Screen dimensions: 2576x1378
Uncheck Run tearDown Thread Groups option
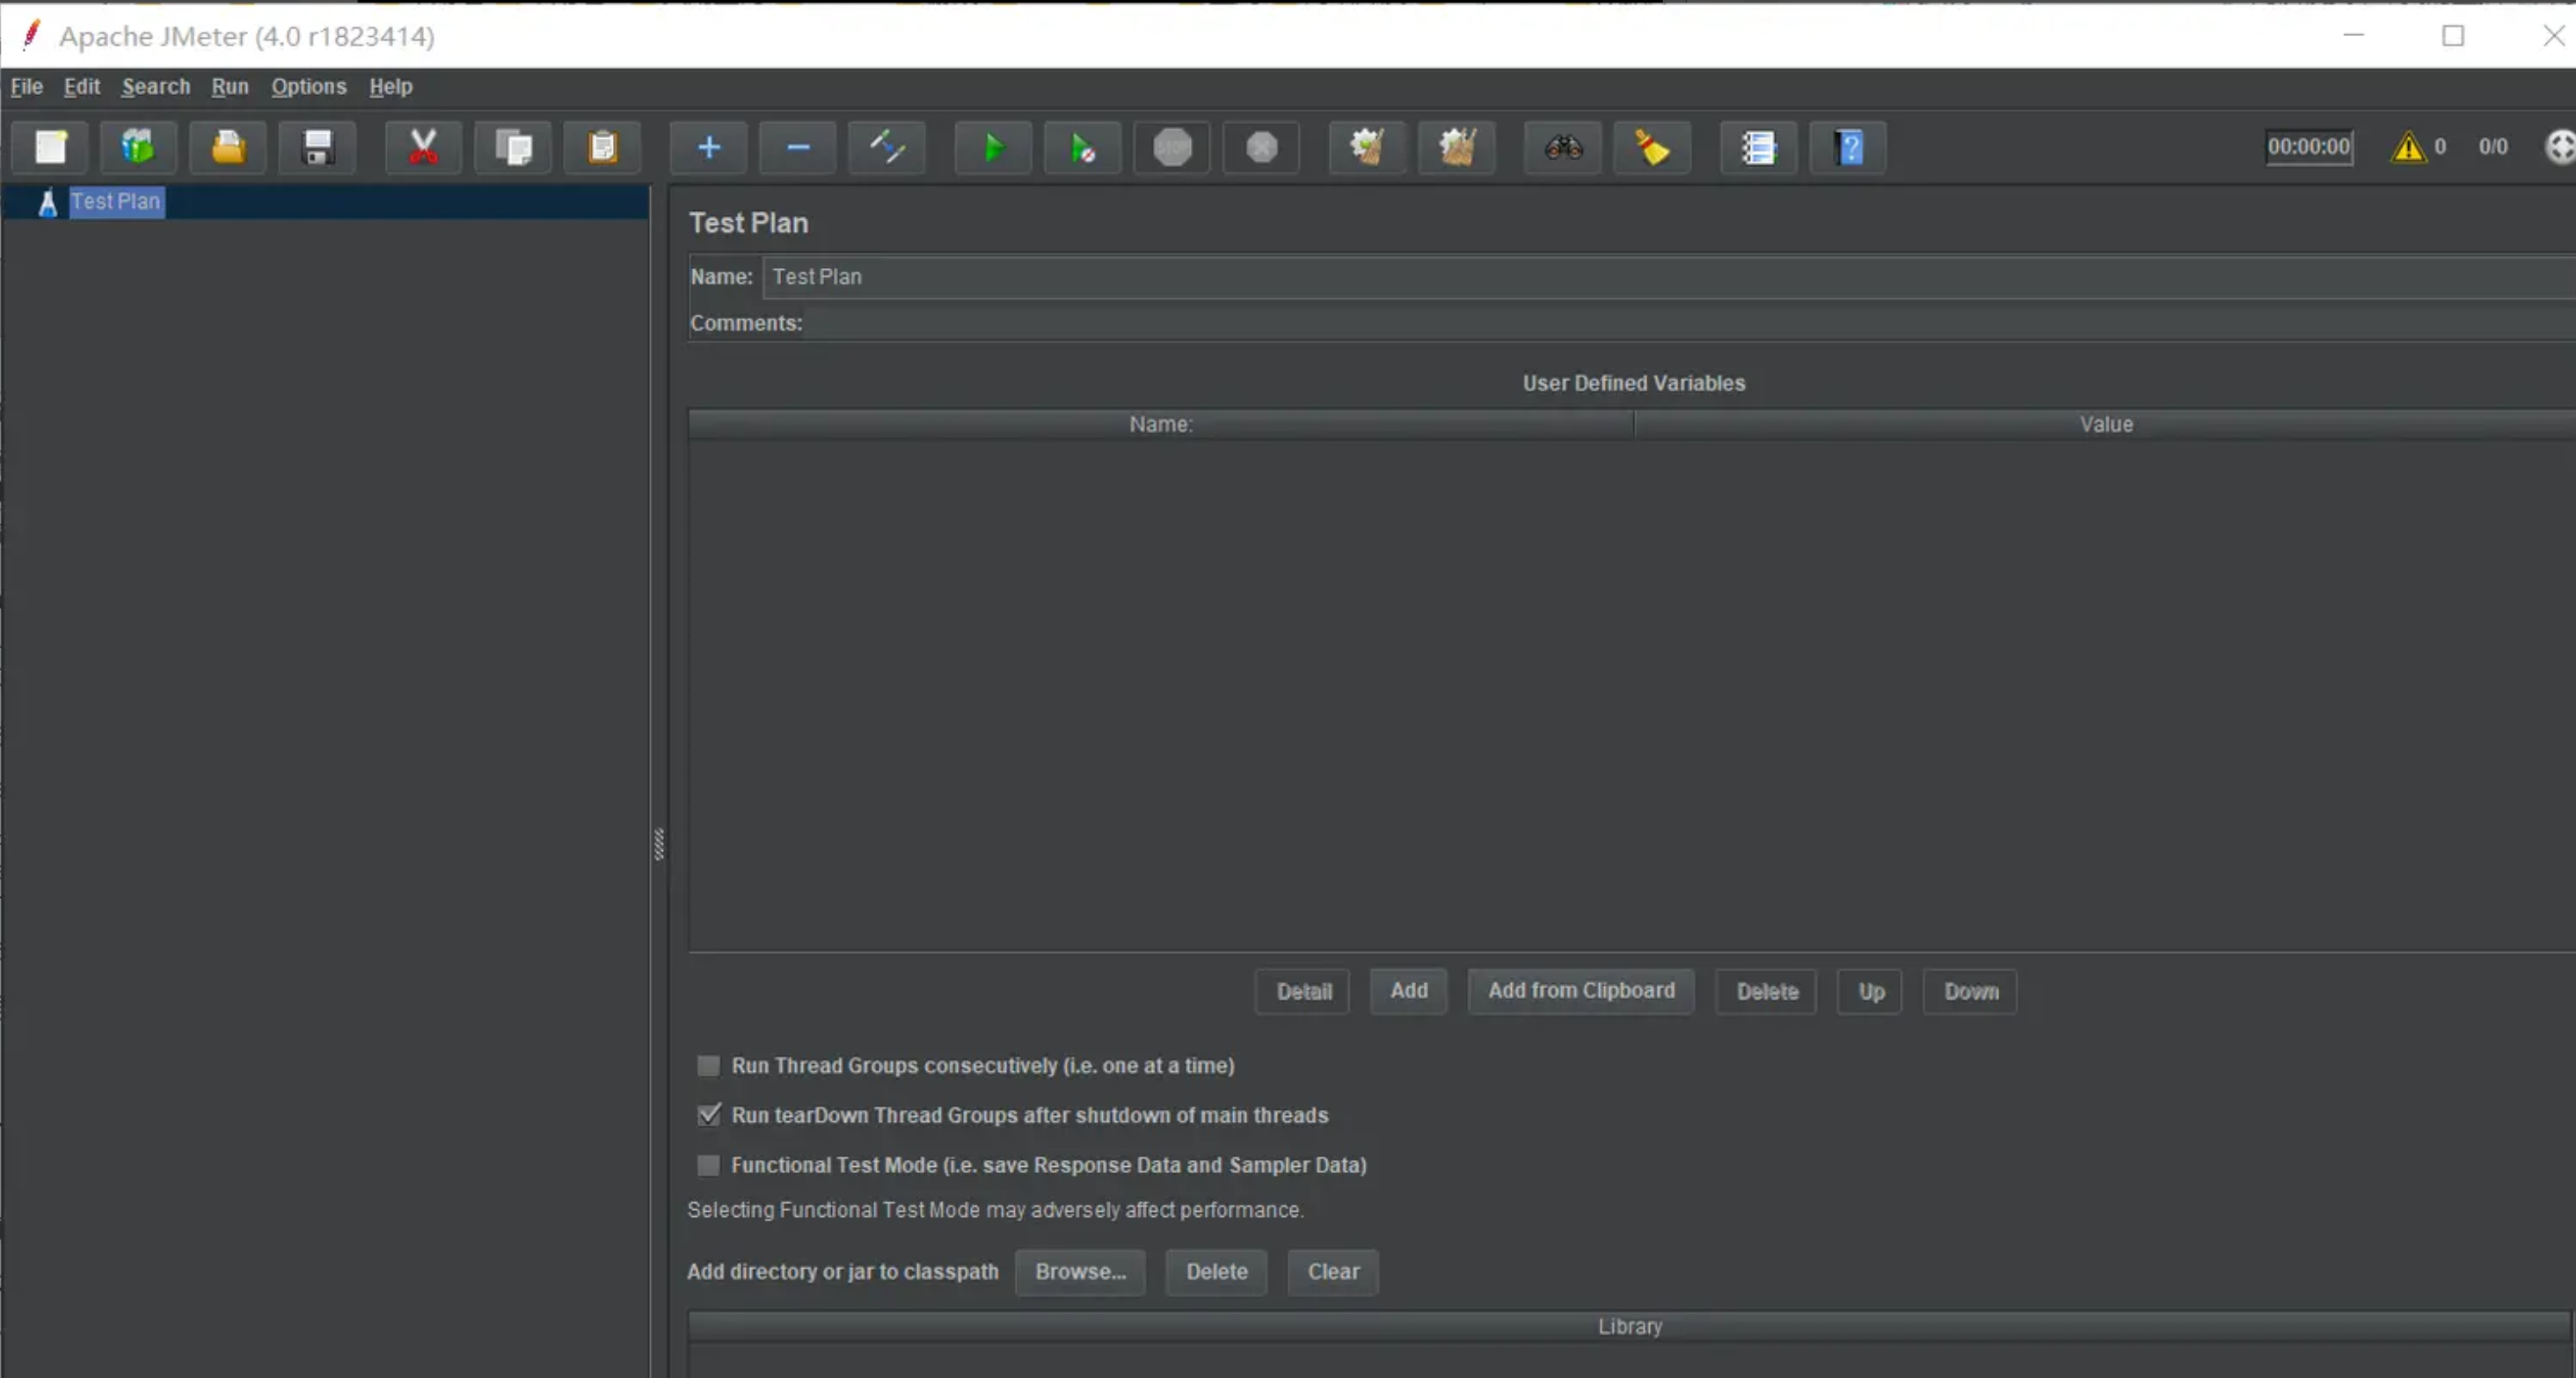point(708,1115)
